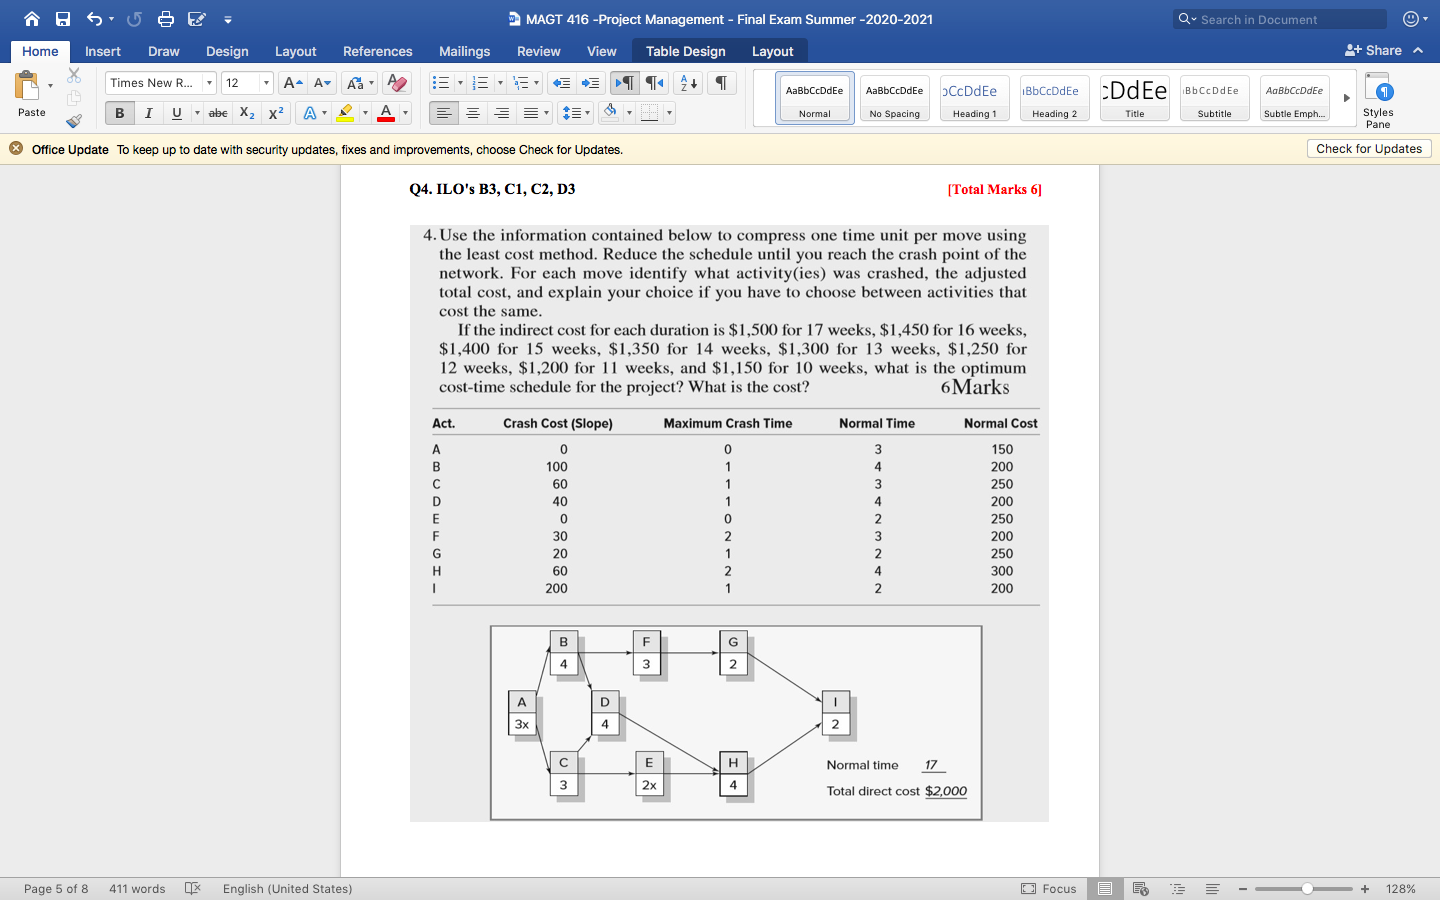Select the Subscript icon
This screenshot has width=1440, height=900.
point(246,112)
